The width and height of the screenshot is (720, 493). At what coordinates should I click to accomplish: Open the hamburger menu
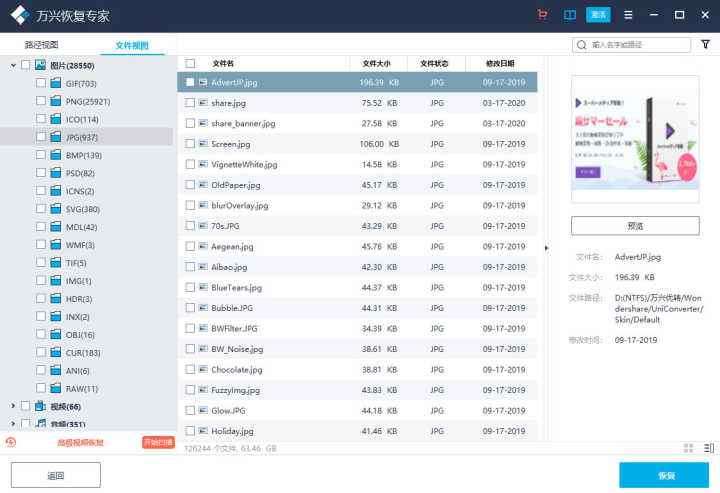point(628,15)
